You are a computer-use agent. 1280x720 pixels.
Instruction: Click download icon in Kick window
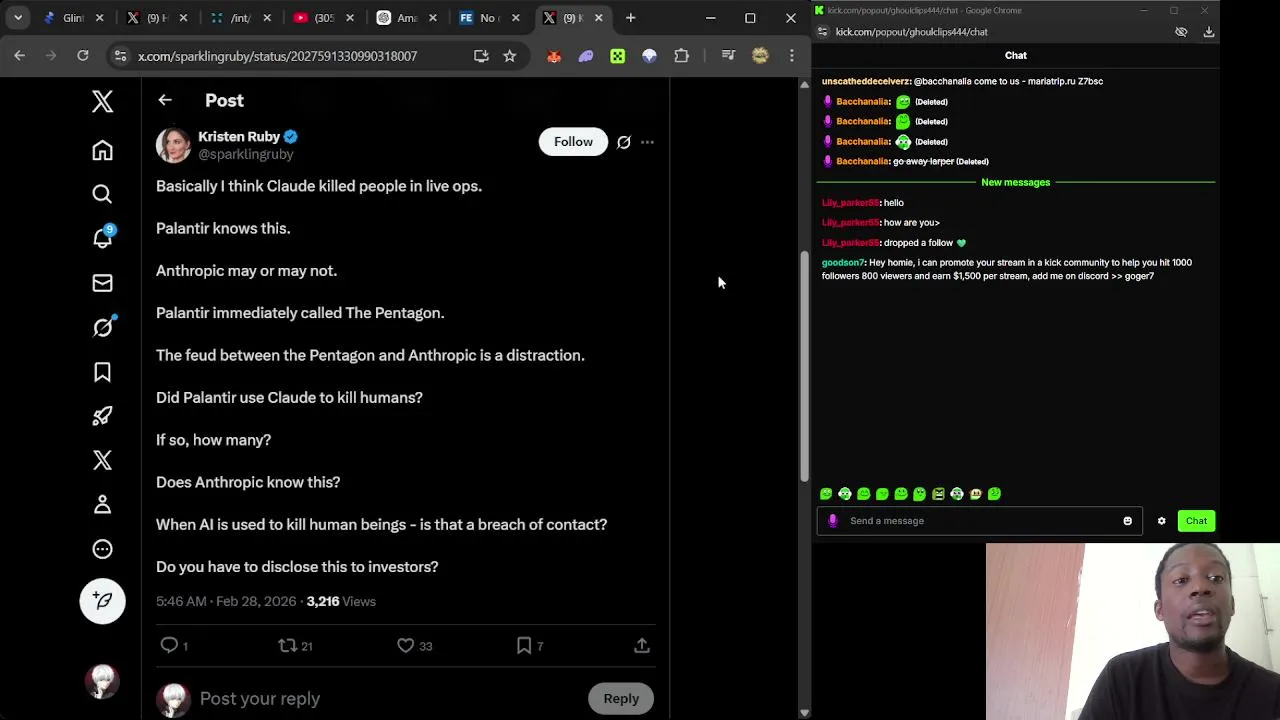[x=1208, y=32]
